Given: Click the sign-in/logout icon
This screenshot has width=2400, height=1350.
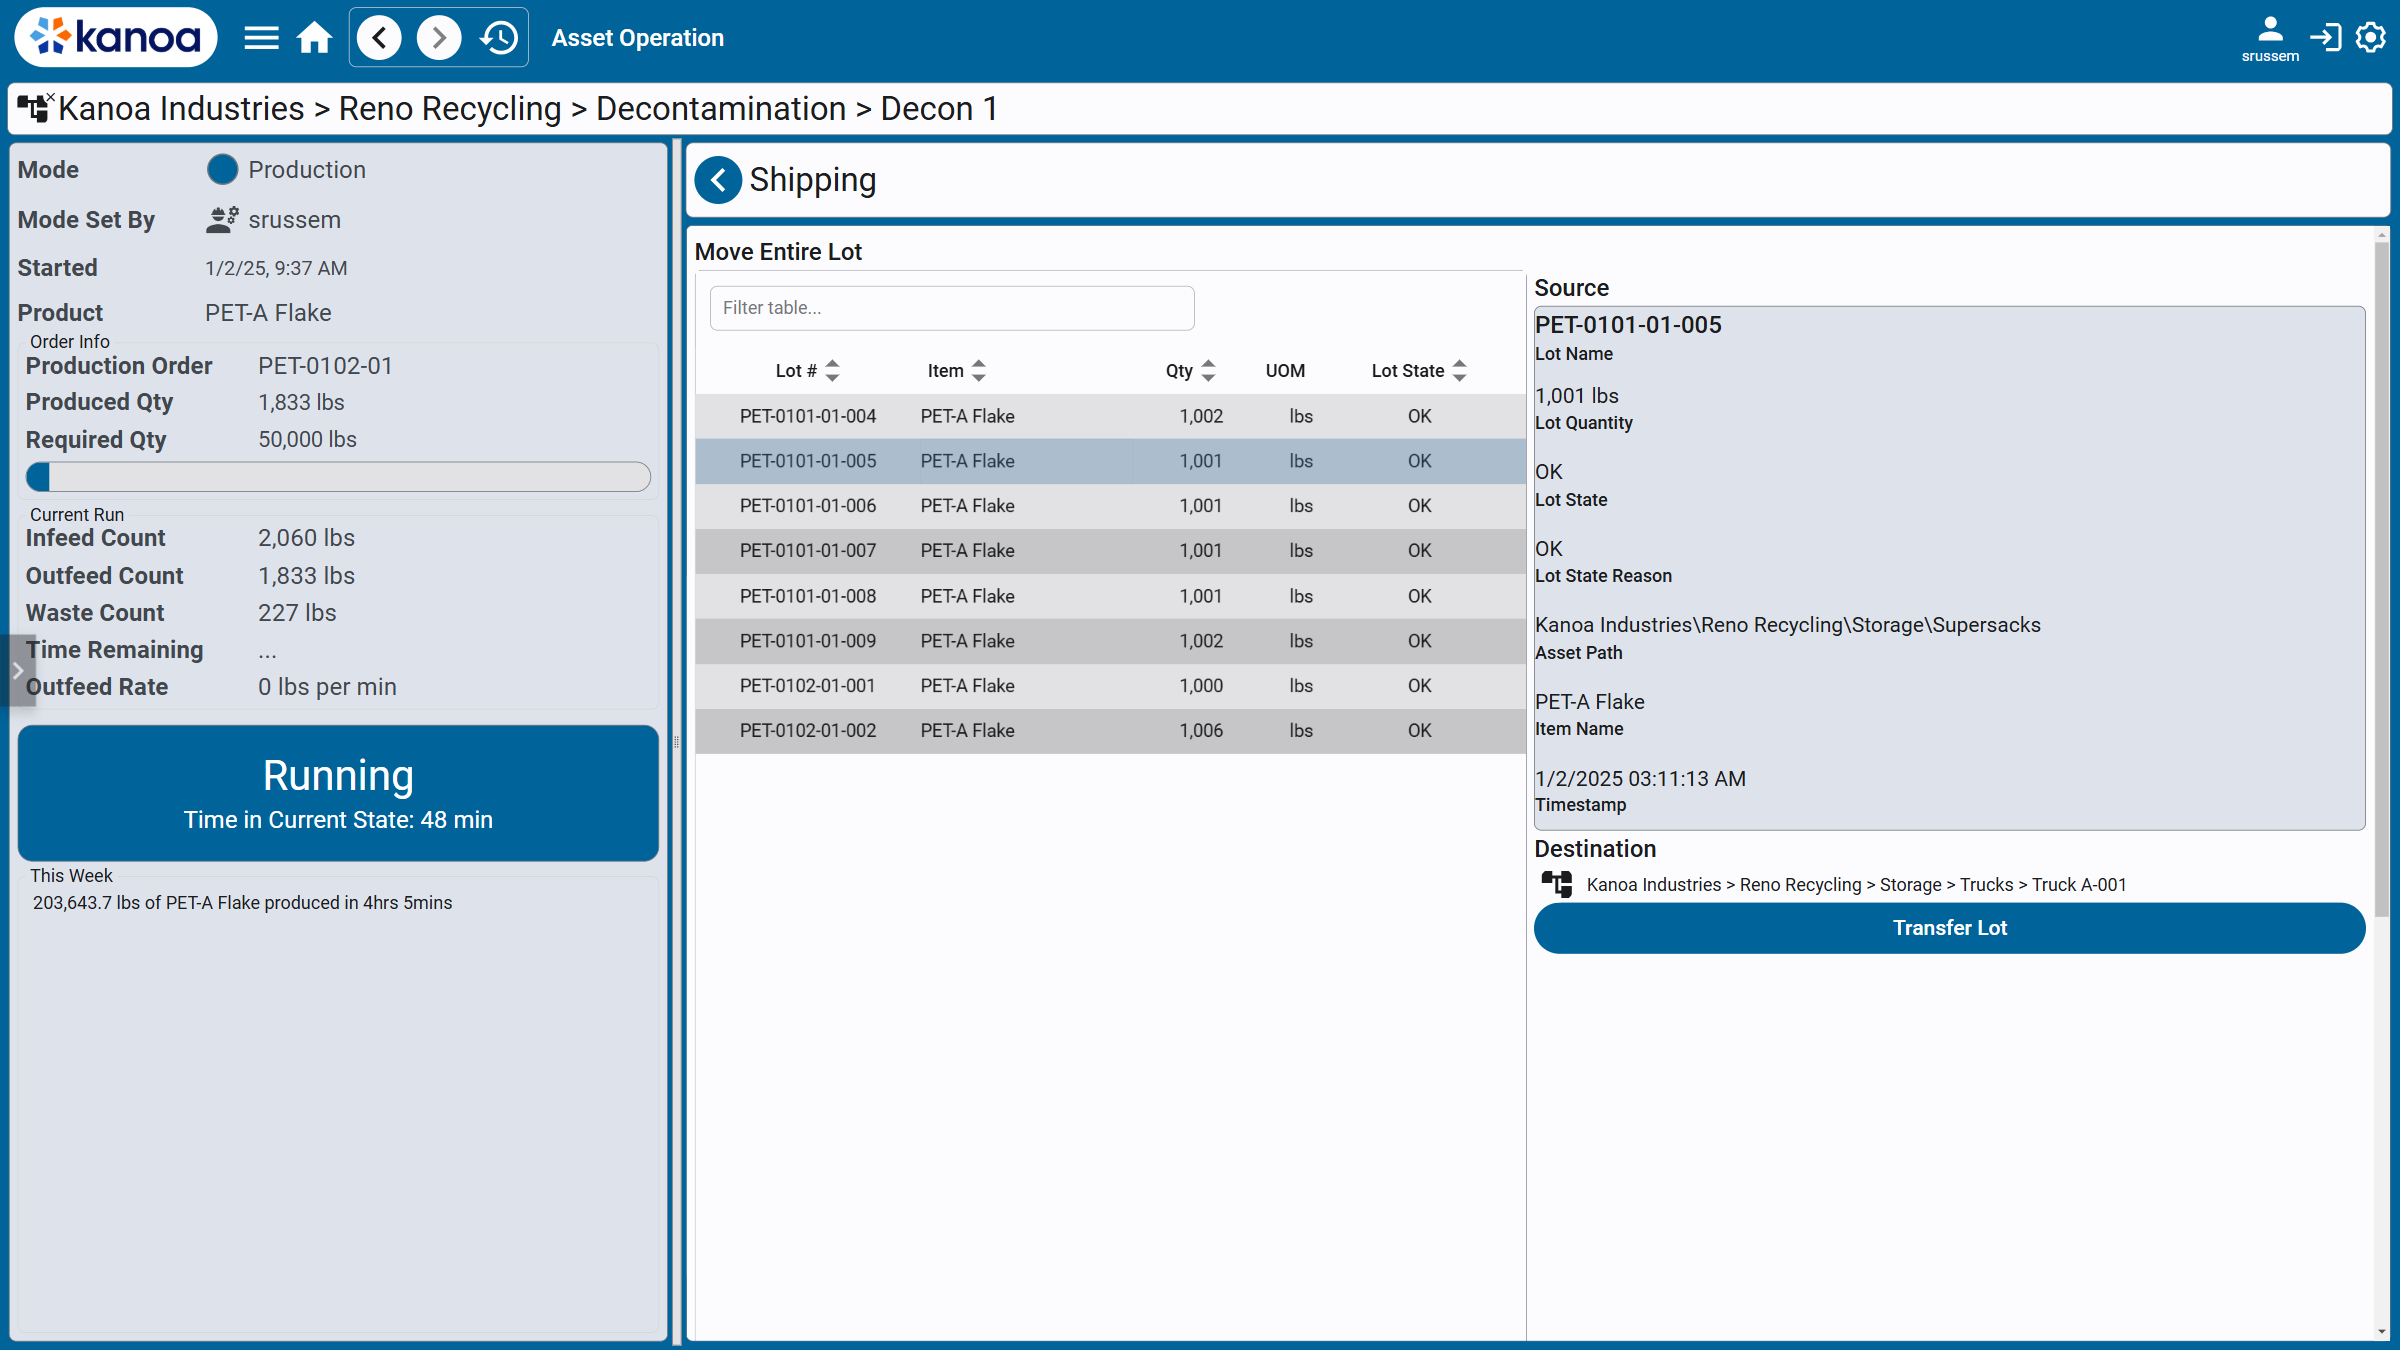Looking at the screenshot, I should pyautogui.click(x=2326, y=38).
